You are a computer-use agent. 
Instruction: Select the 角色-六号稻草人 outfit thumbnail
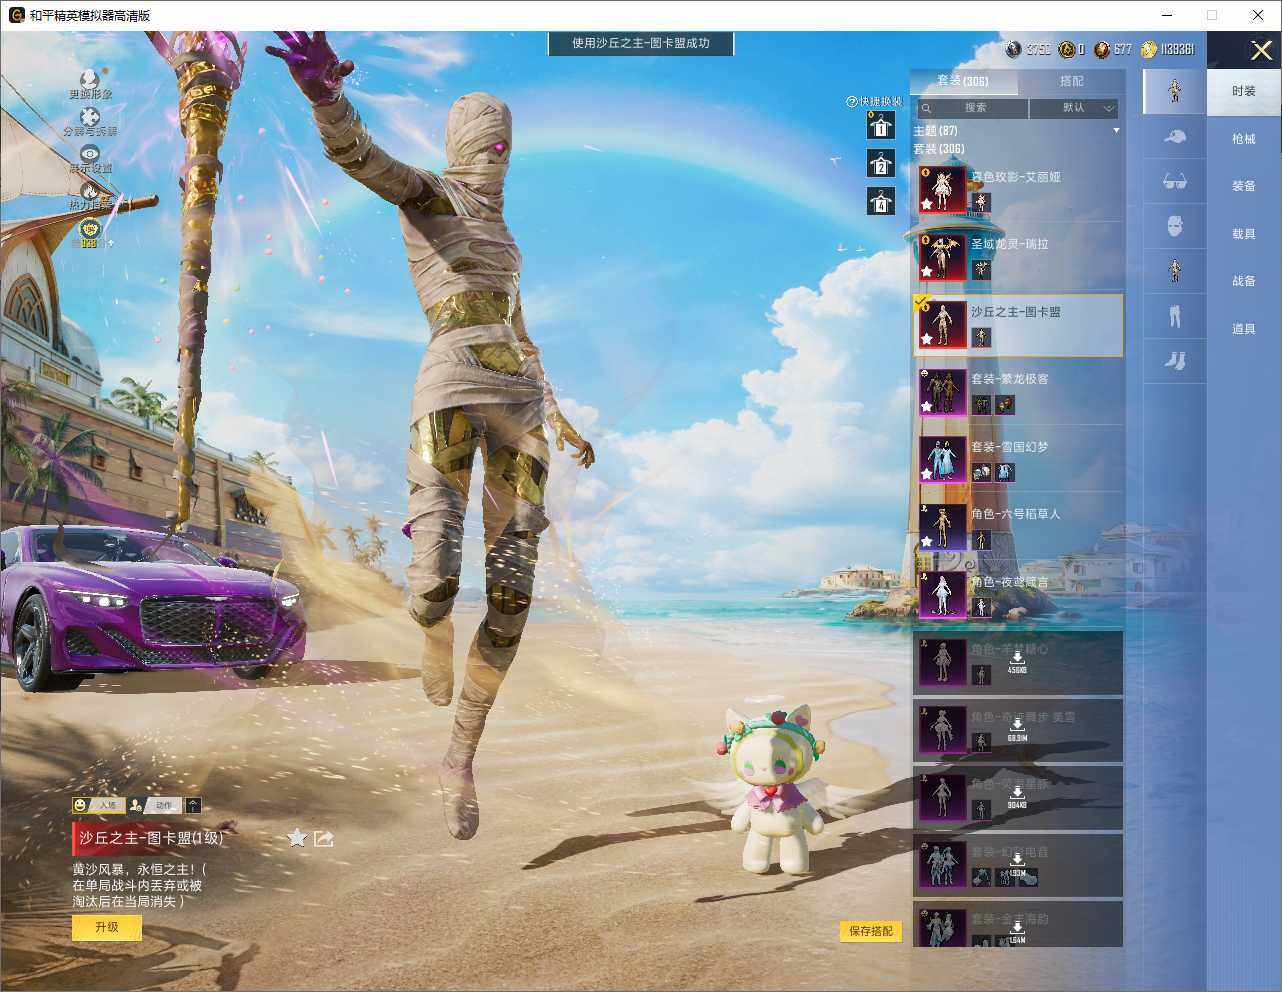942,526
